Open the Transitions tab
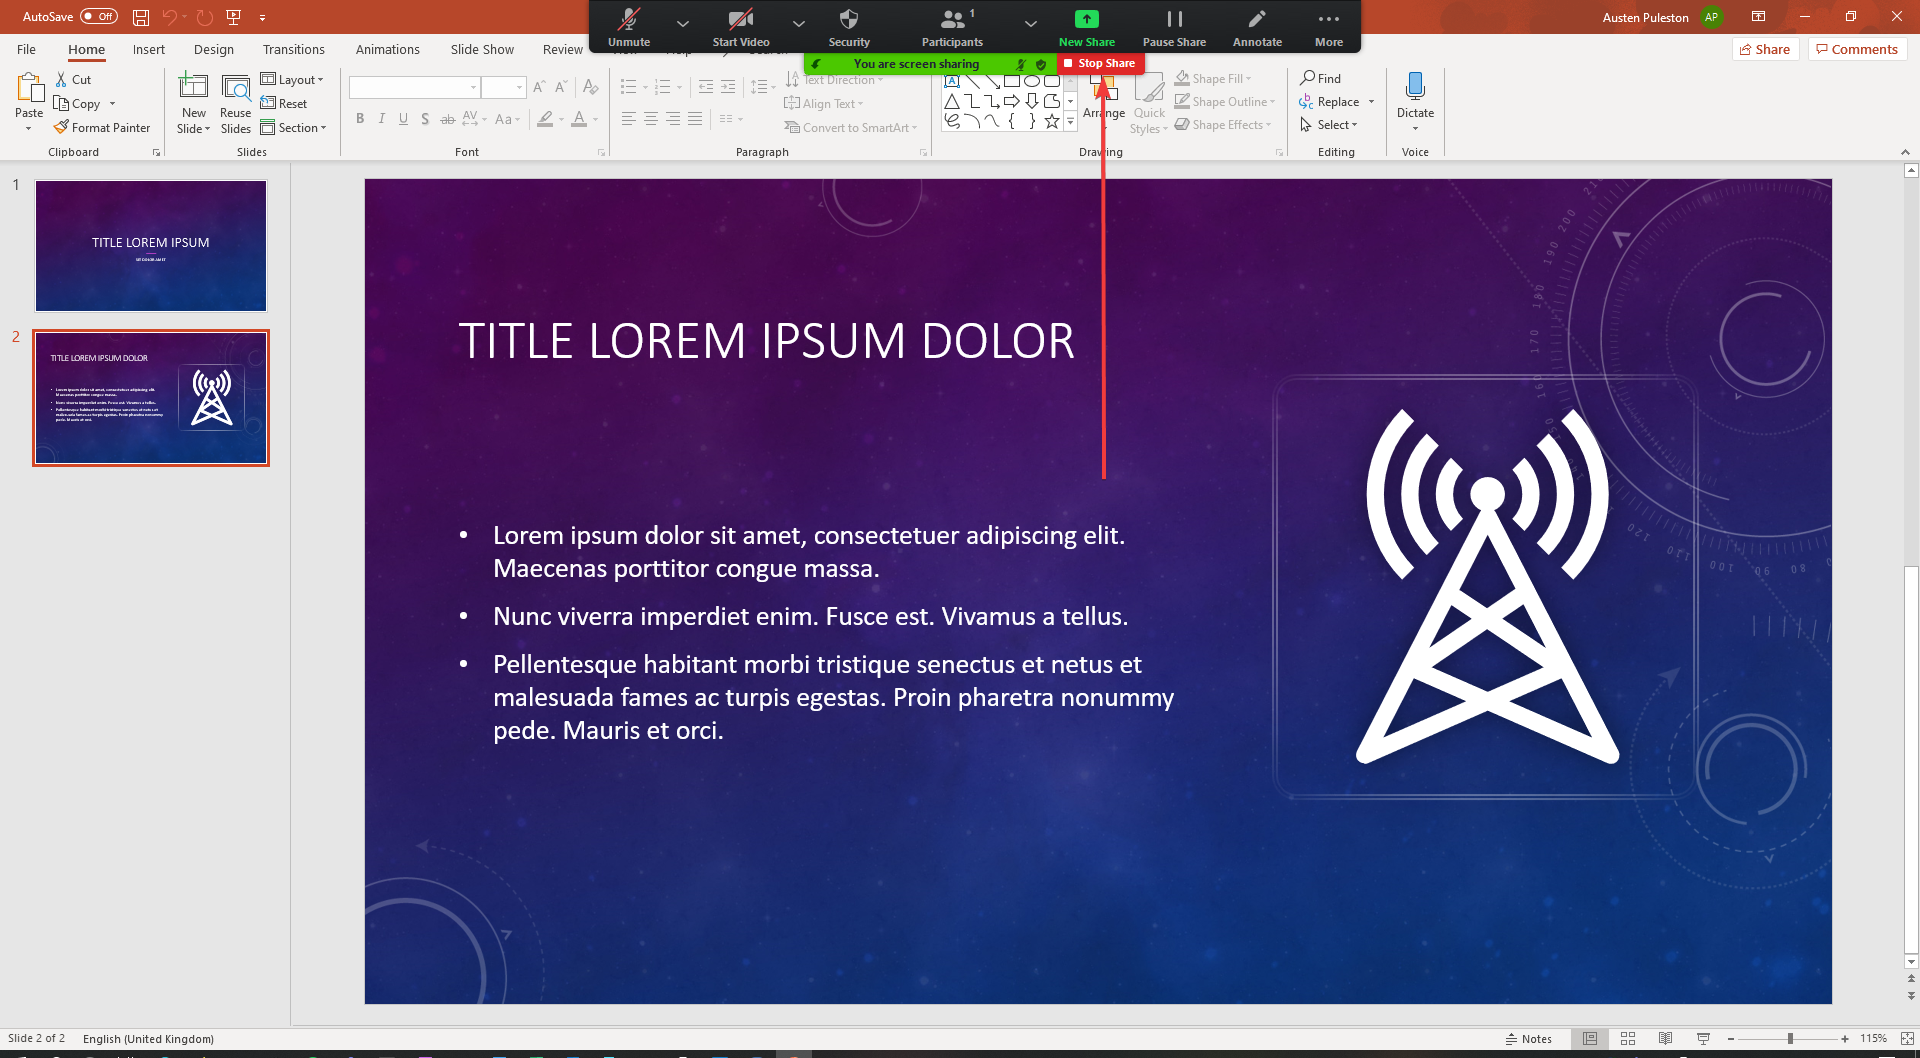The image size is (1920, 1058). click(x=294, y=49)
